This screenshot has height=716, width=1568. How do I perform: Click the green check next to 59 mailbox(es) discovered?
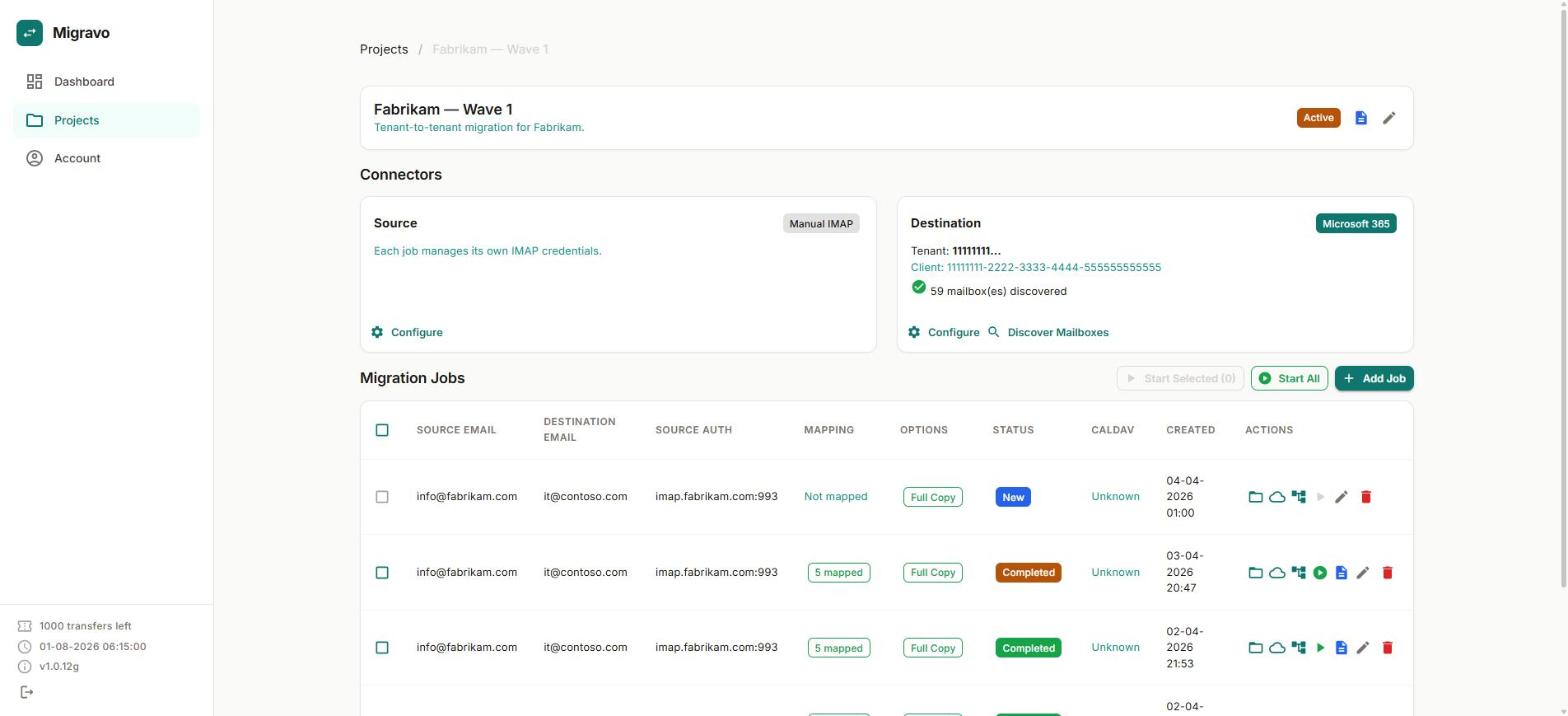click(x=919, y=288)
